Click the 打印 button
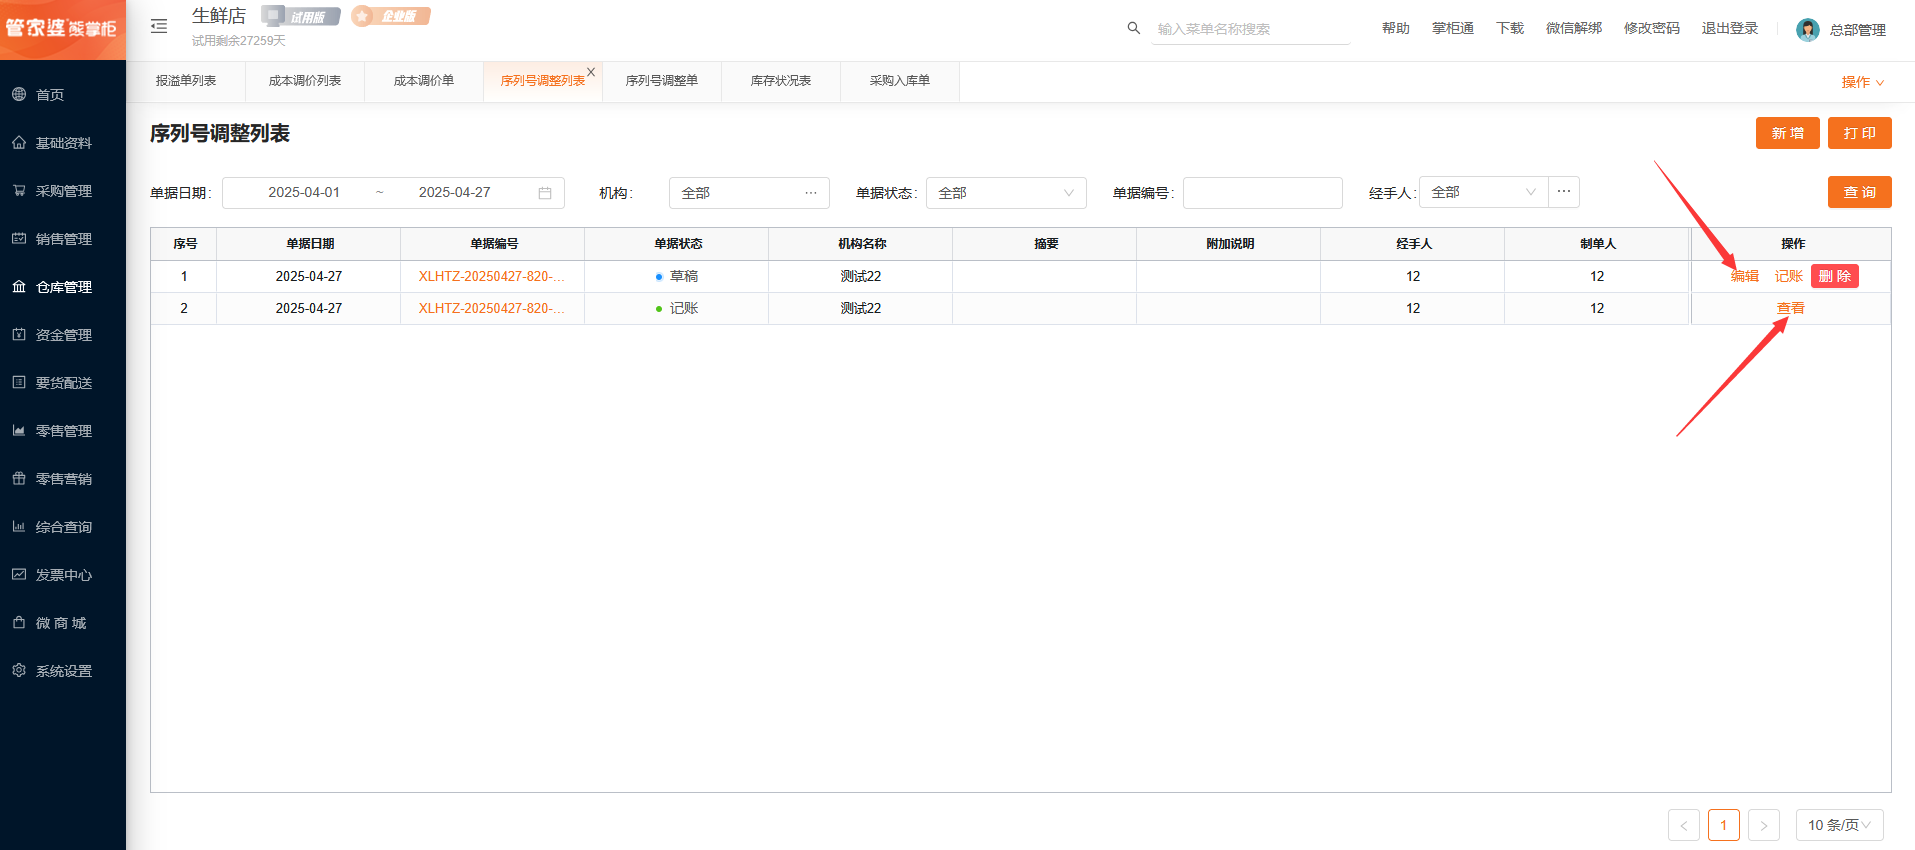The width and height of the screenshot is (1915, 850). click(x=1860, y=133)
